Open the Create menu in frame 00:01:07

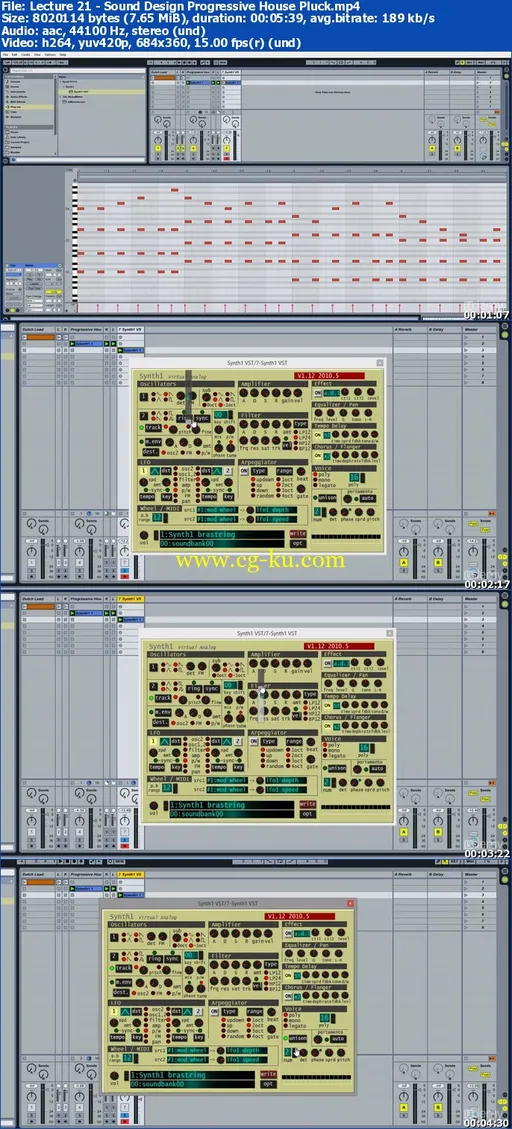point(25,55)
